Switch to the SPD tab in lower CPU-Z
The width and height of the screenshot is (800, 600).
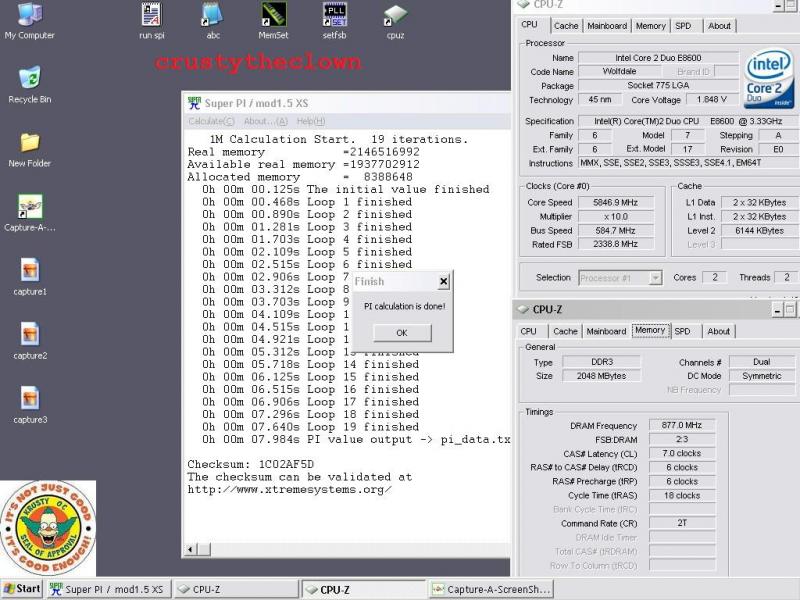point(682,331)
